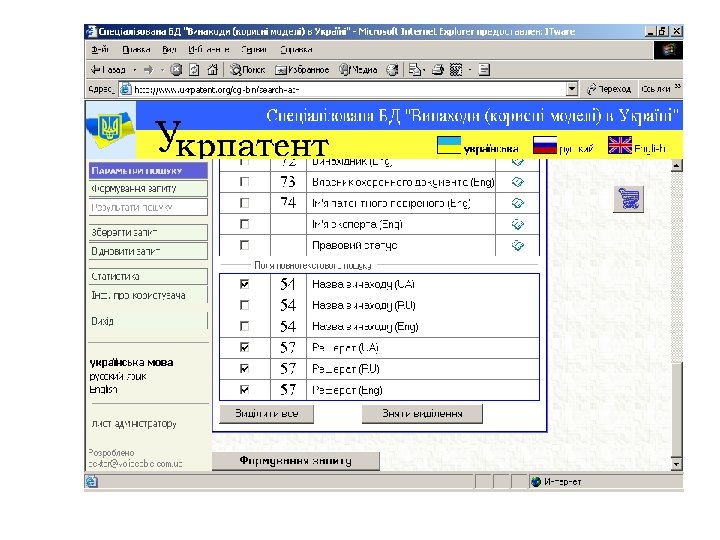This screenshot has width=720, height=540.
Task: Uncheck 57 Реферат (UA) checkbox
Action: tap(244, 348)
